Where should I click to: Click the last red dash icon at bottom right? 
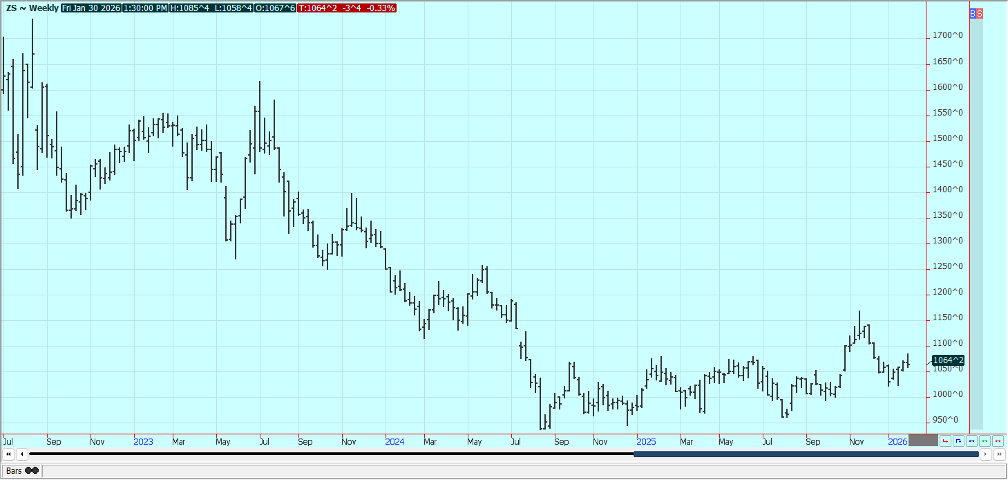coord(997,440)
